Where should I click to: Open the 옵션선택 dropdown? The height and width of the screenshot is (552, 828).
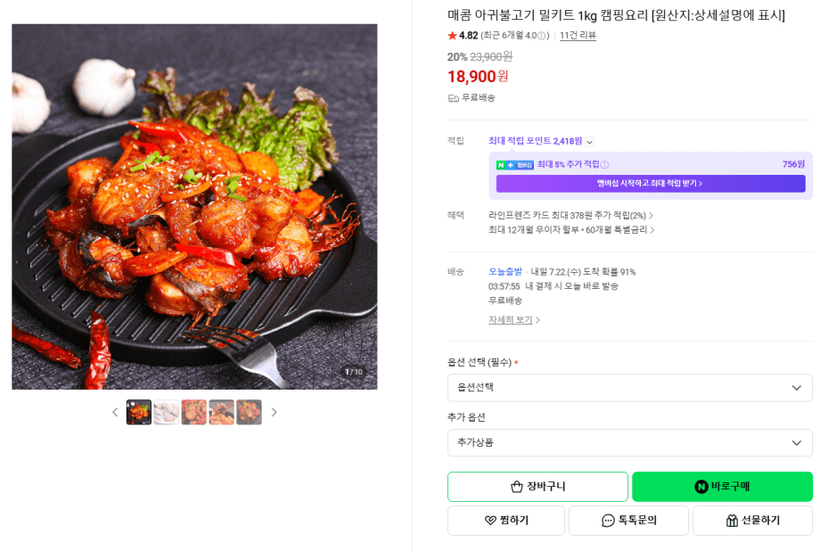[629, 388]
